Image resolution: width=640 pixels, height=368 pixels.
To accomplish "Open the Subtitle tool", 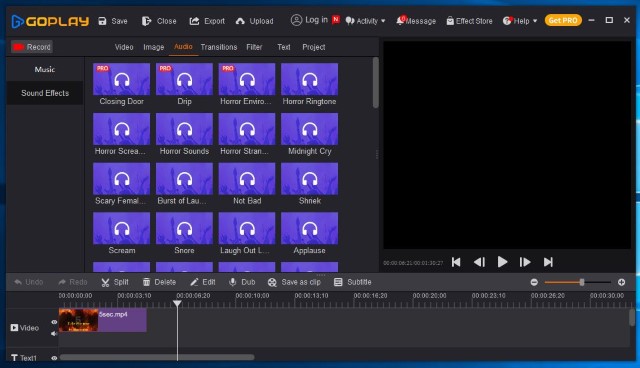I will click(352, 282).
